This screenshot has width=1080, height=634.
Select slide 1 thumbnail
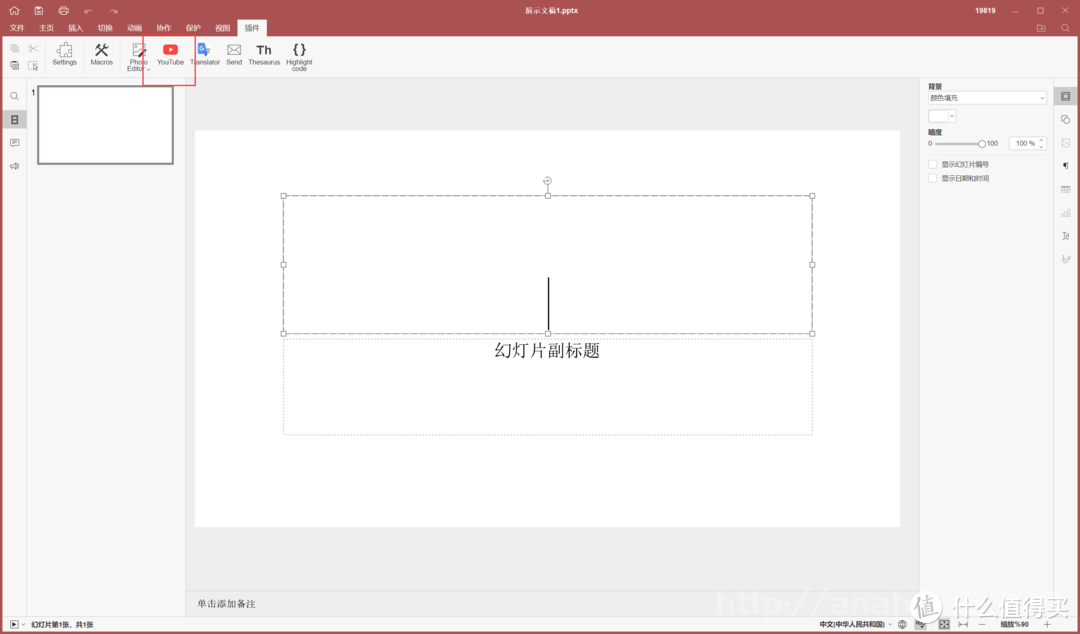[x=105, y=125]
